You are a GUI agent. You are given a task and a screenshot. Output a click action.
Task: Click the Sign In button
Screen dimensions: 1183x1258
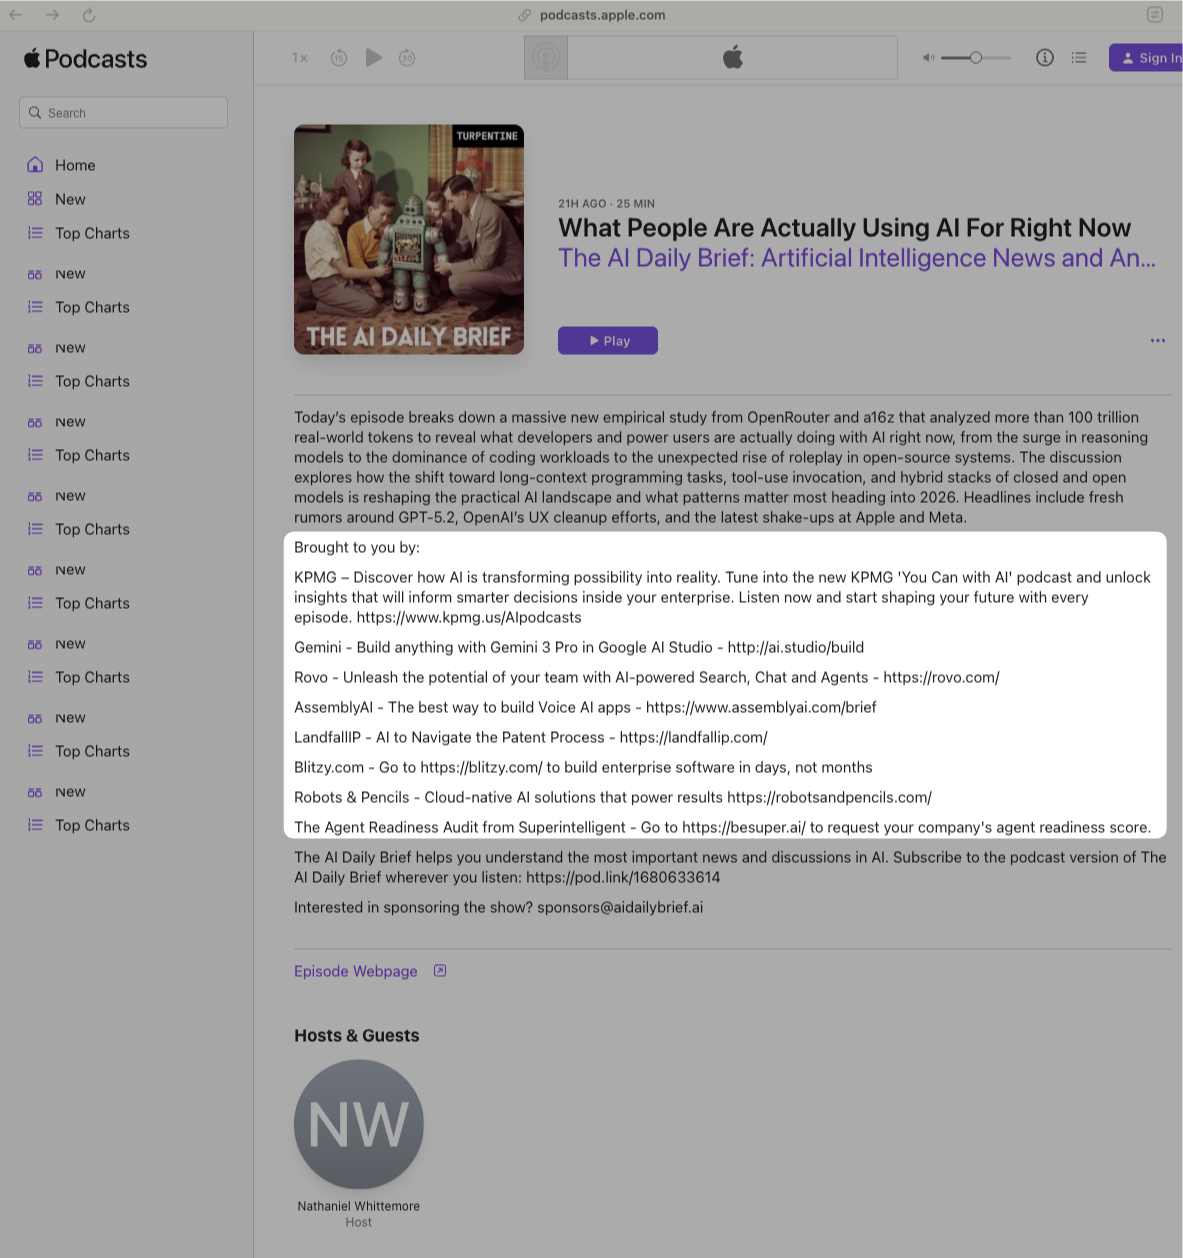pyautogui.click(x=1147, y=58)
